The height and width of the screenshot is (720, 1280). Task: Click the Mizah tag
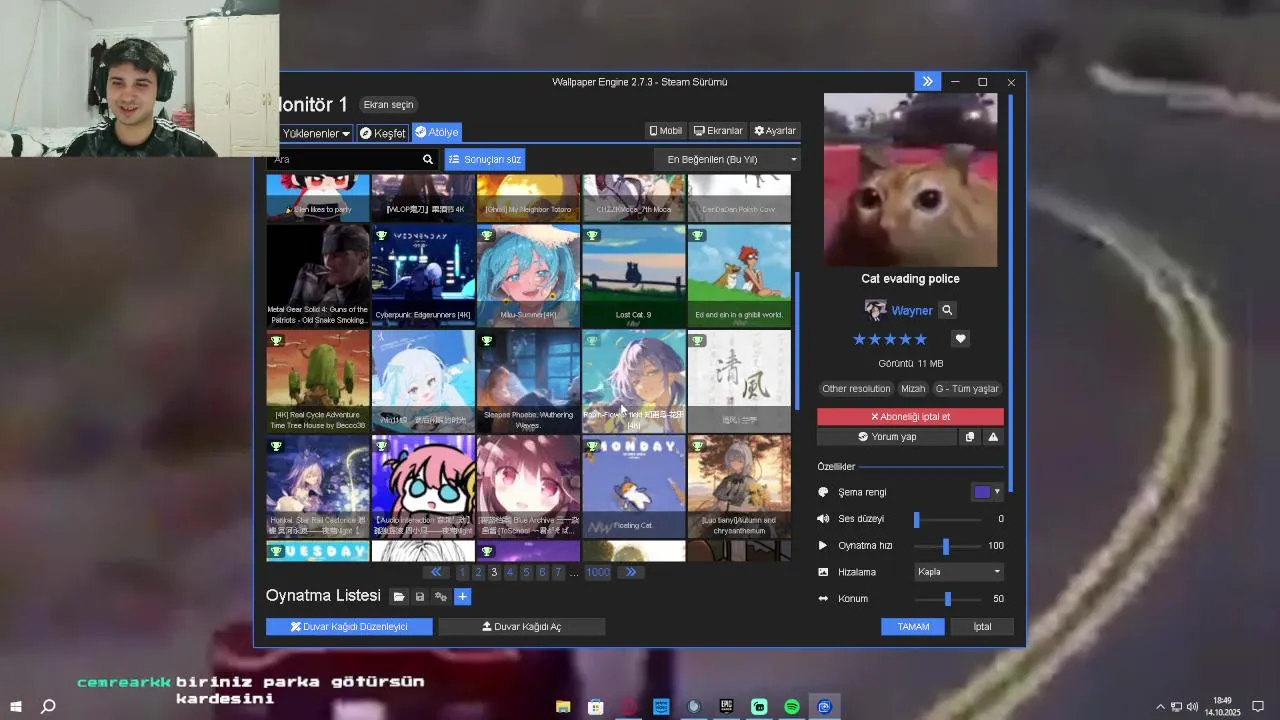[913, 389]
